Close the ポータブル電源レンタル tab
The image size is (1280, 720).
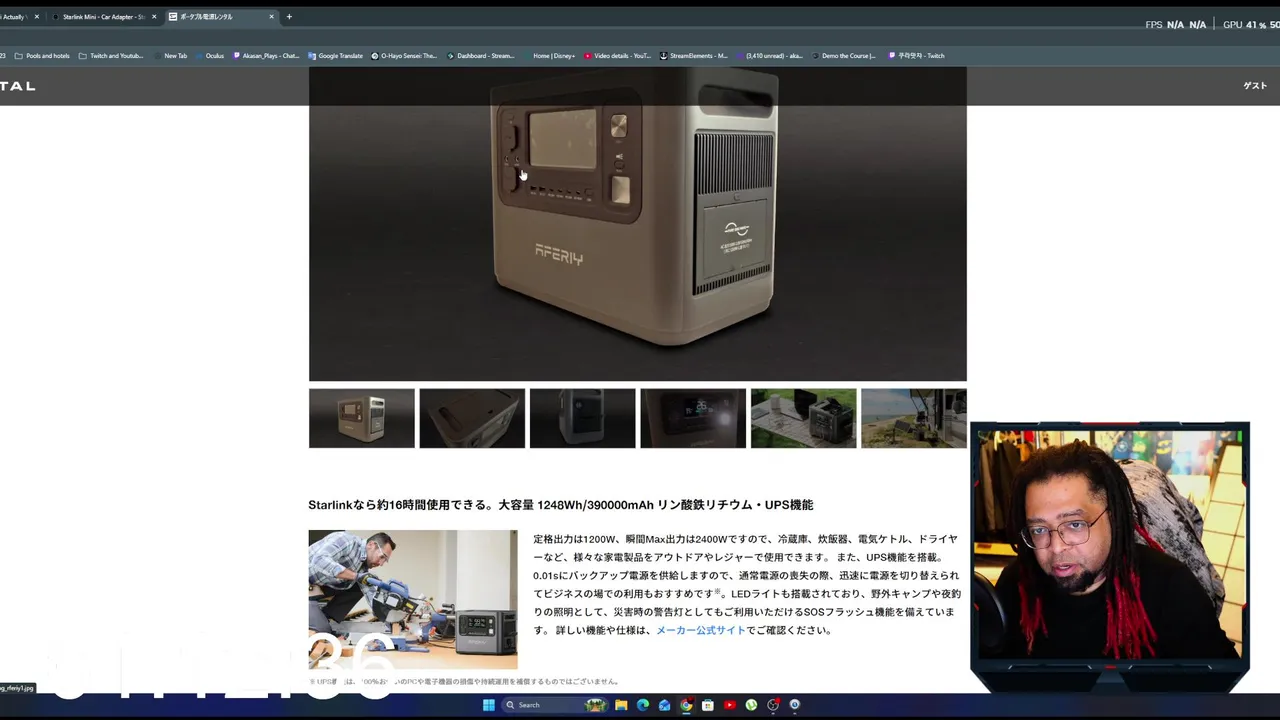[271, 17]
